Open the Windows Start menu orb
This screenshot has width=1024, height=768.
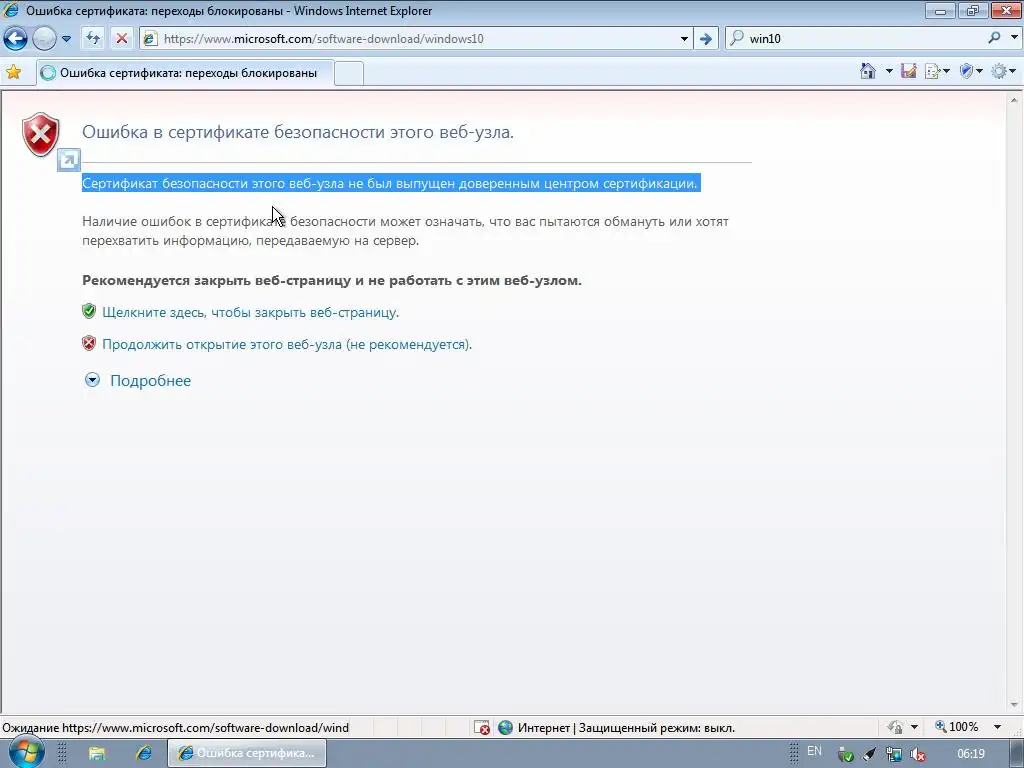pos(25,751)
